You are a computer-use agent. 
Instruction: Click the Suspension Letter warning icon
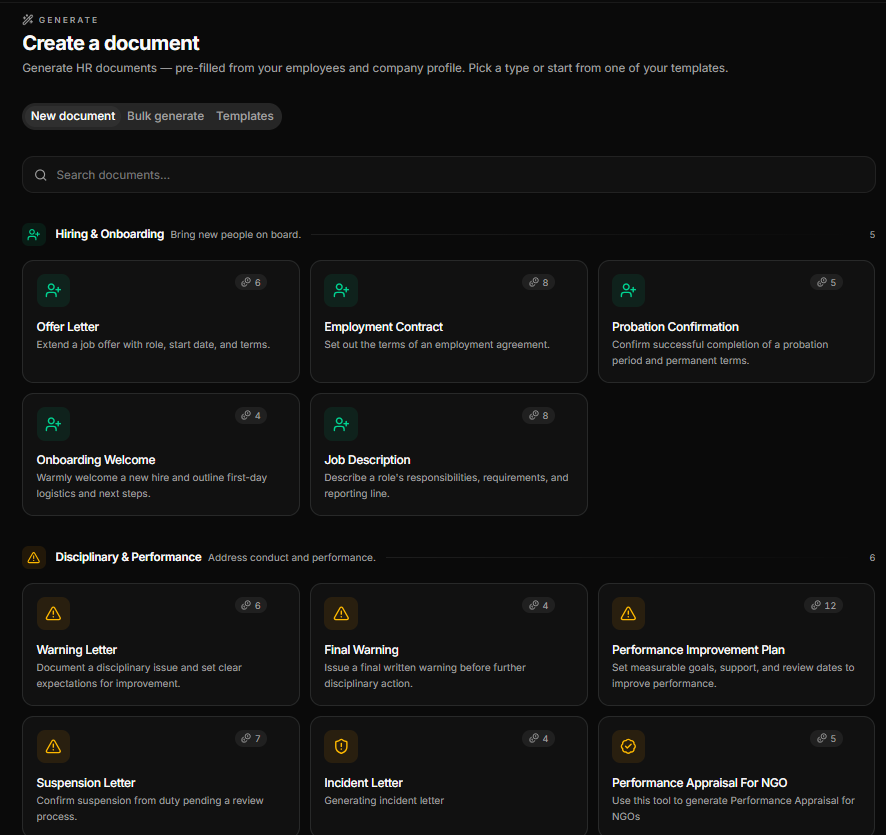(x=53, y=747)
